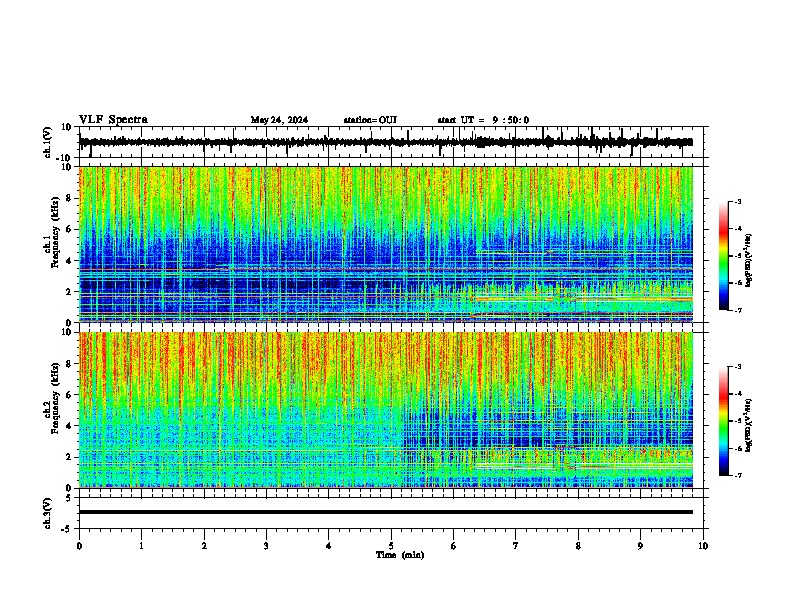Screen dimensions: 792x612
Task: Click the ch.2 "Frequency (kHz)" axis title
Action: [56, 398]
